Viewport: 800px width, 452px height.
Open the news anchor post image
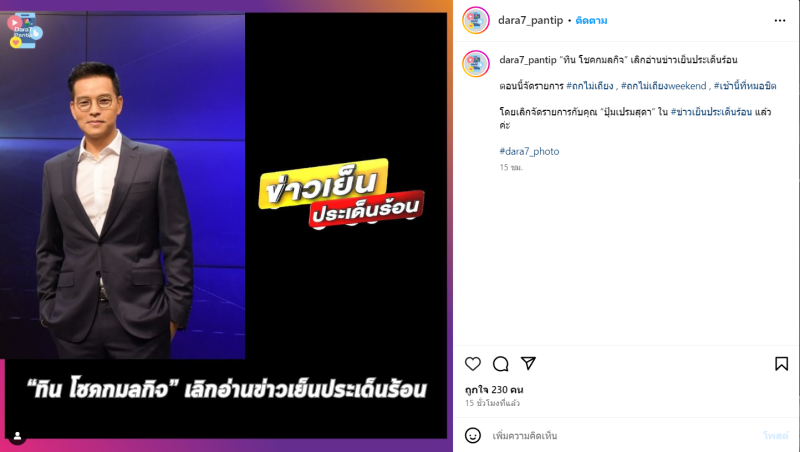[x=223, y=225]
